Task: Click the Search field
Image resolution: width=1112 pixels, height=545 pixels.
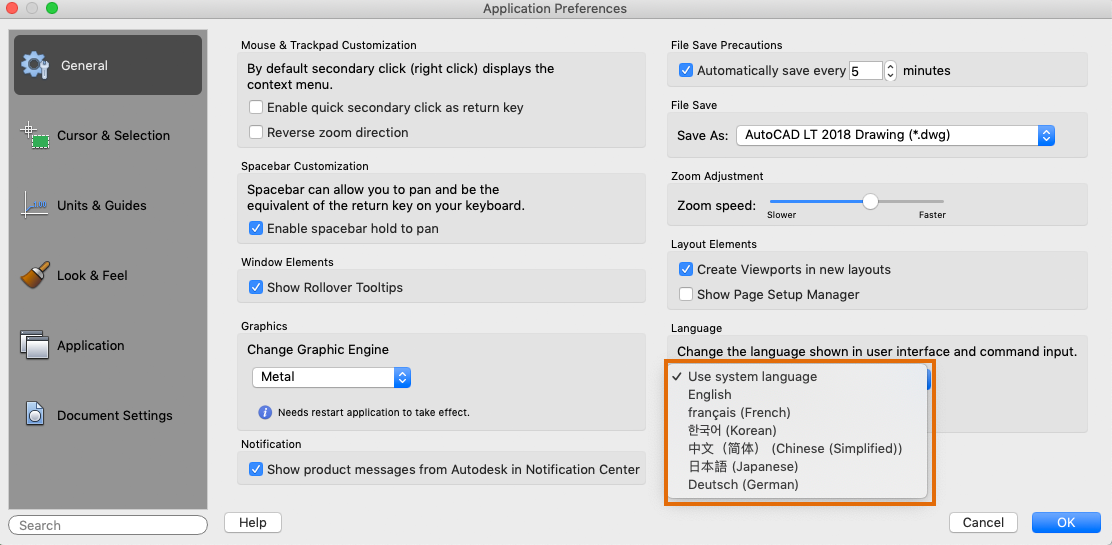Action: [108, 525]
